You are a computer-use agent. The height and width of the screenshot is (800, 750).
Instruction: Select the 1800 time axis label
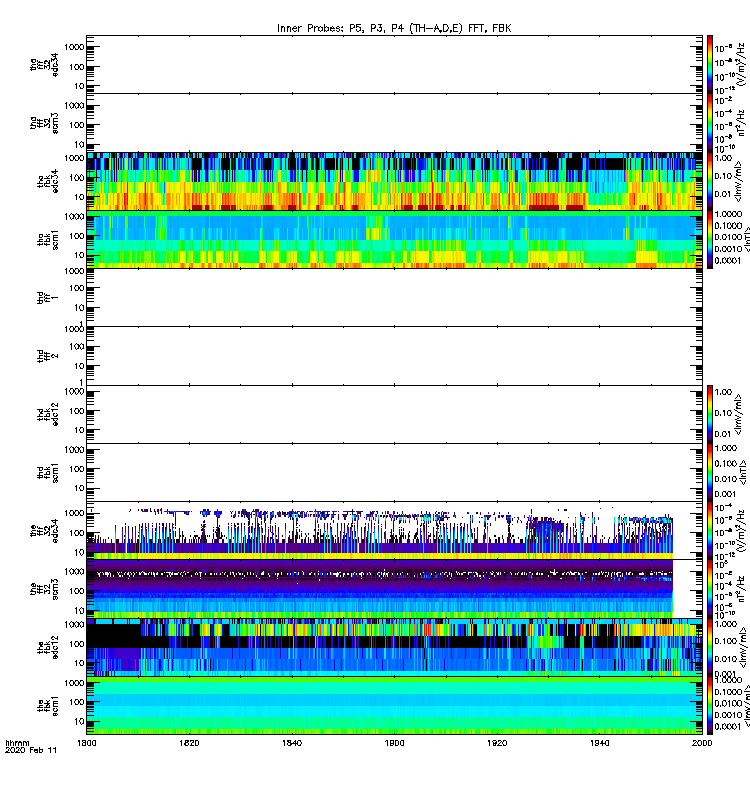pos(86,743)
